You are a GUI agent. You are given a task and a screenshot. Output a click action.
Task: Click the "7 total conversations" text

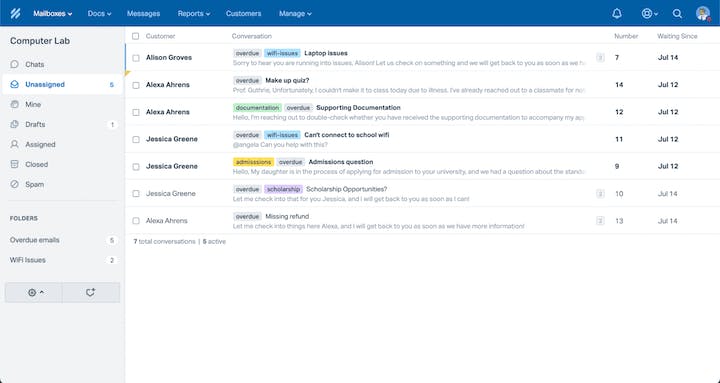[164, 241]
